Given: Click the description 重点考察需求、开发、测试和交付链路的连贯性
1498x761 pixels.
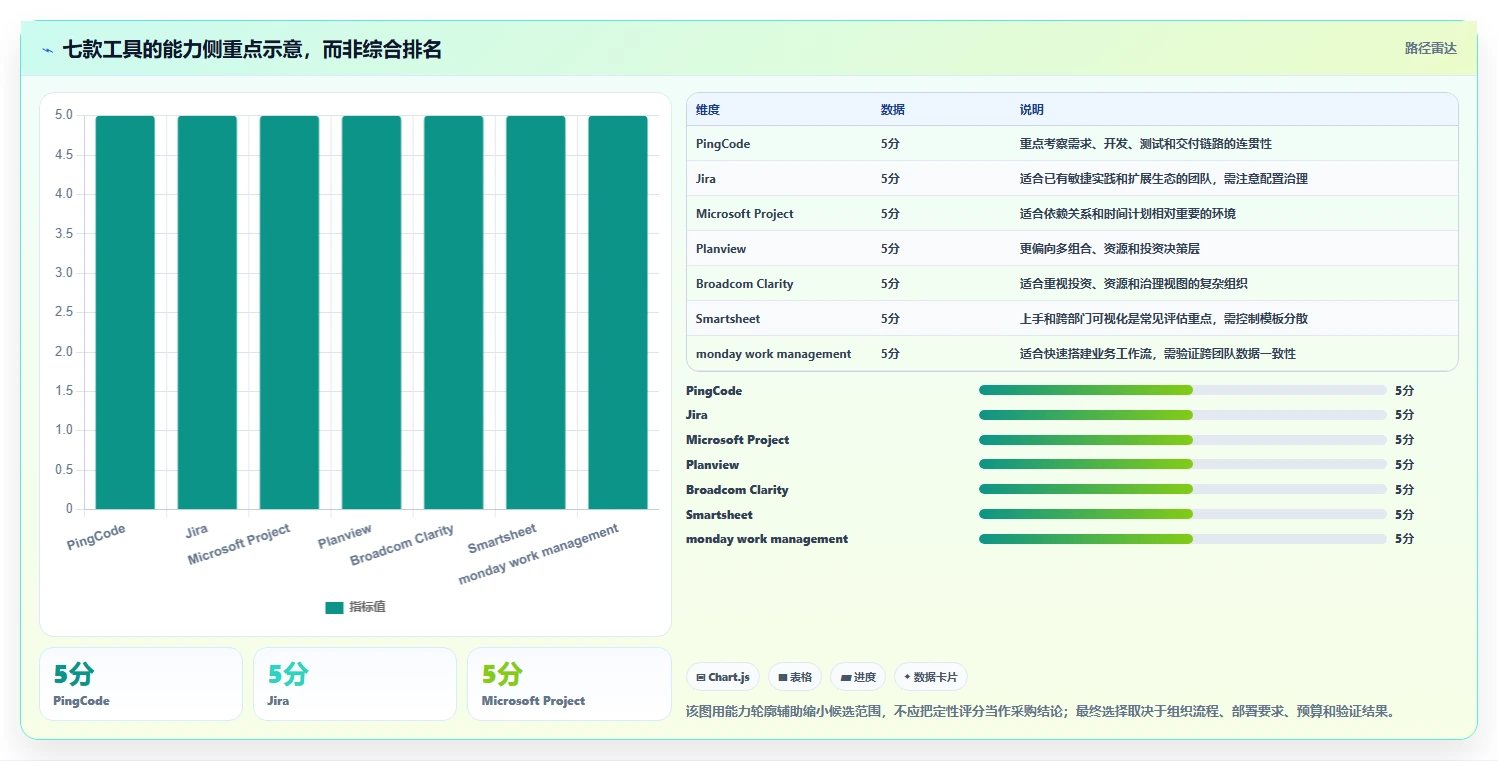Looking at the screenshot, I should (x=1146, y=144).
